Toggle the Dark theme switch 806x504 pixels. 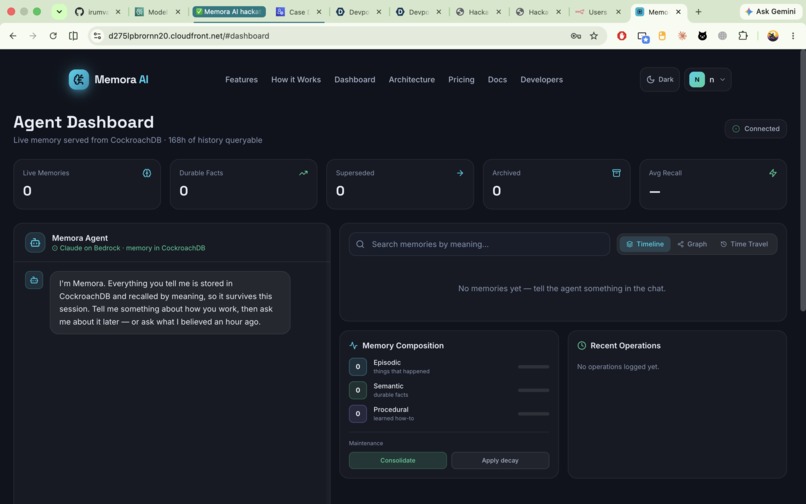pos(660,80)
